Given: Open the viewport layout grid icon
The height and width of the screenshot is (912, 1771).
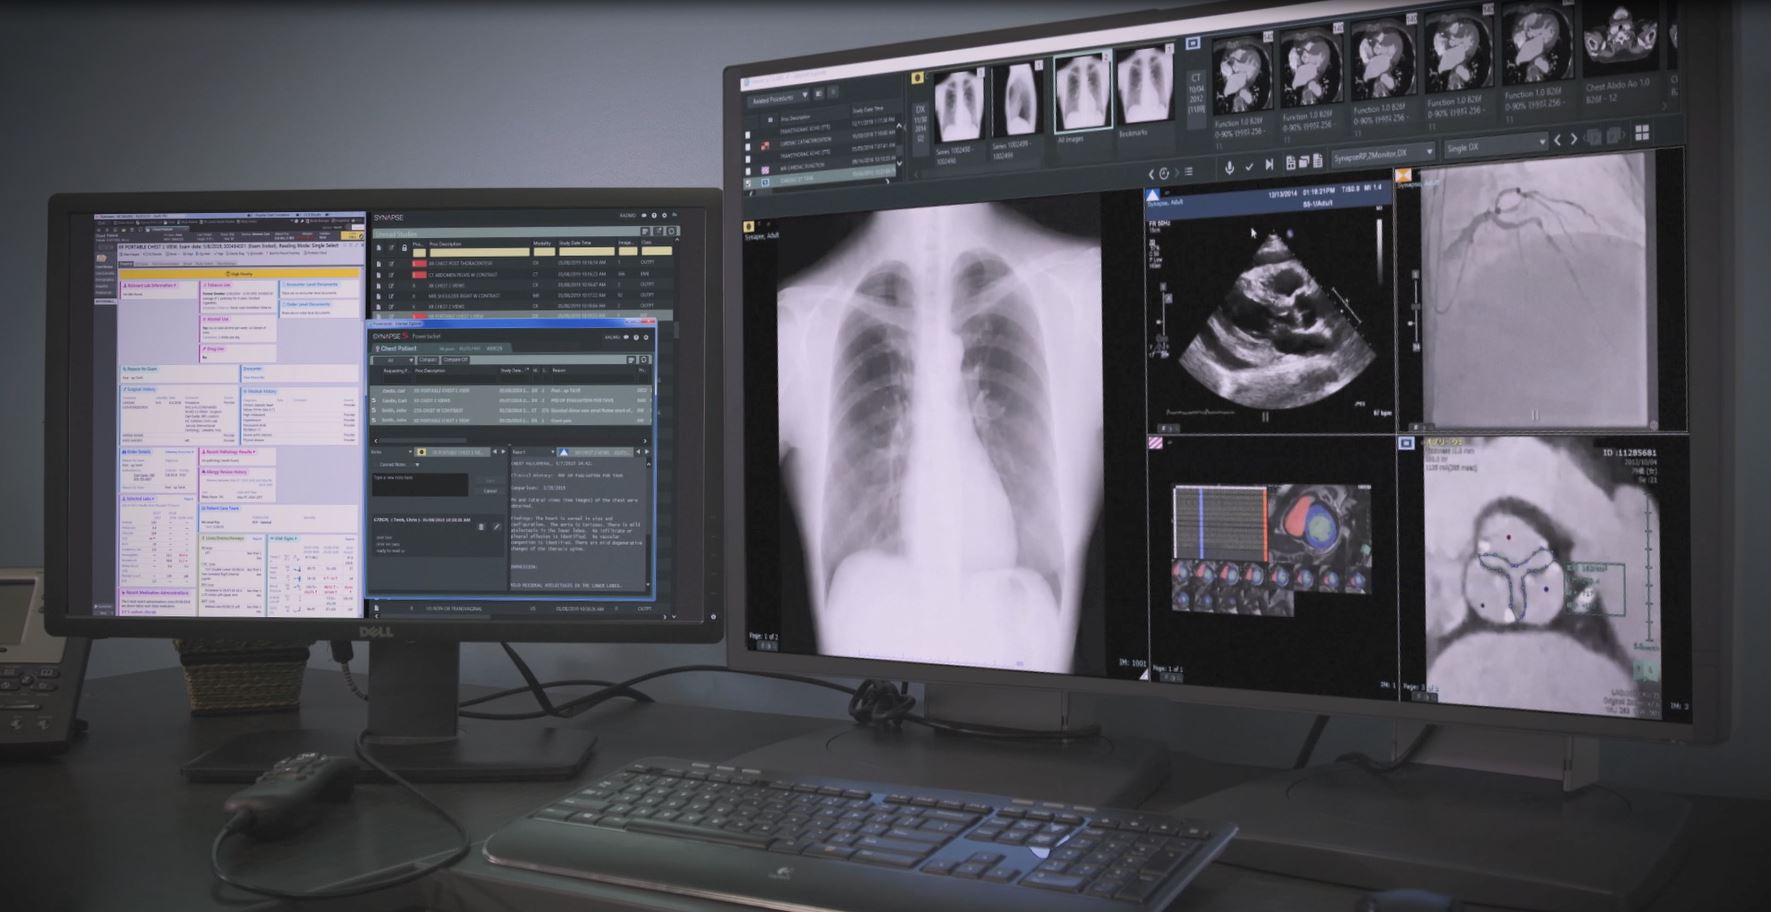Looking at the screenshot, I should 1642,133.
